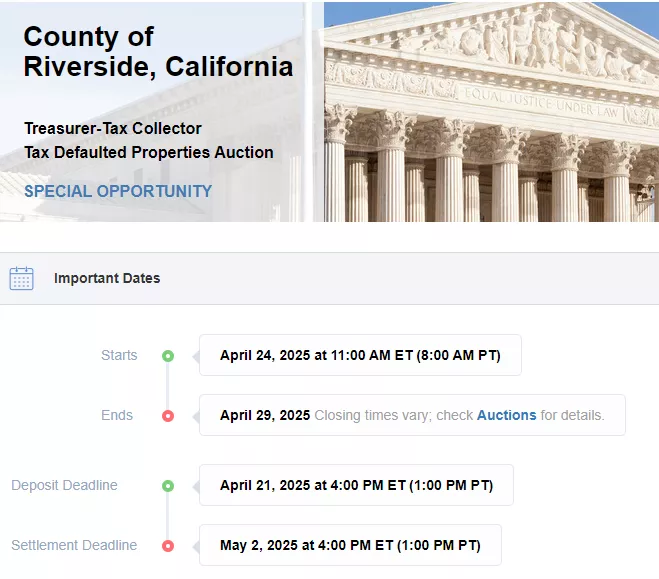Click the Deposit Deadline label
Screen dimensions: 659x579
[64, 485]
